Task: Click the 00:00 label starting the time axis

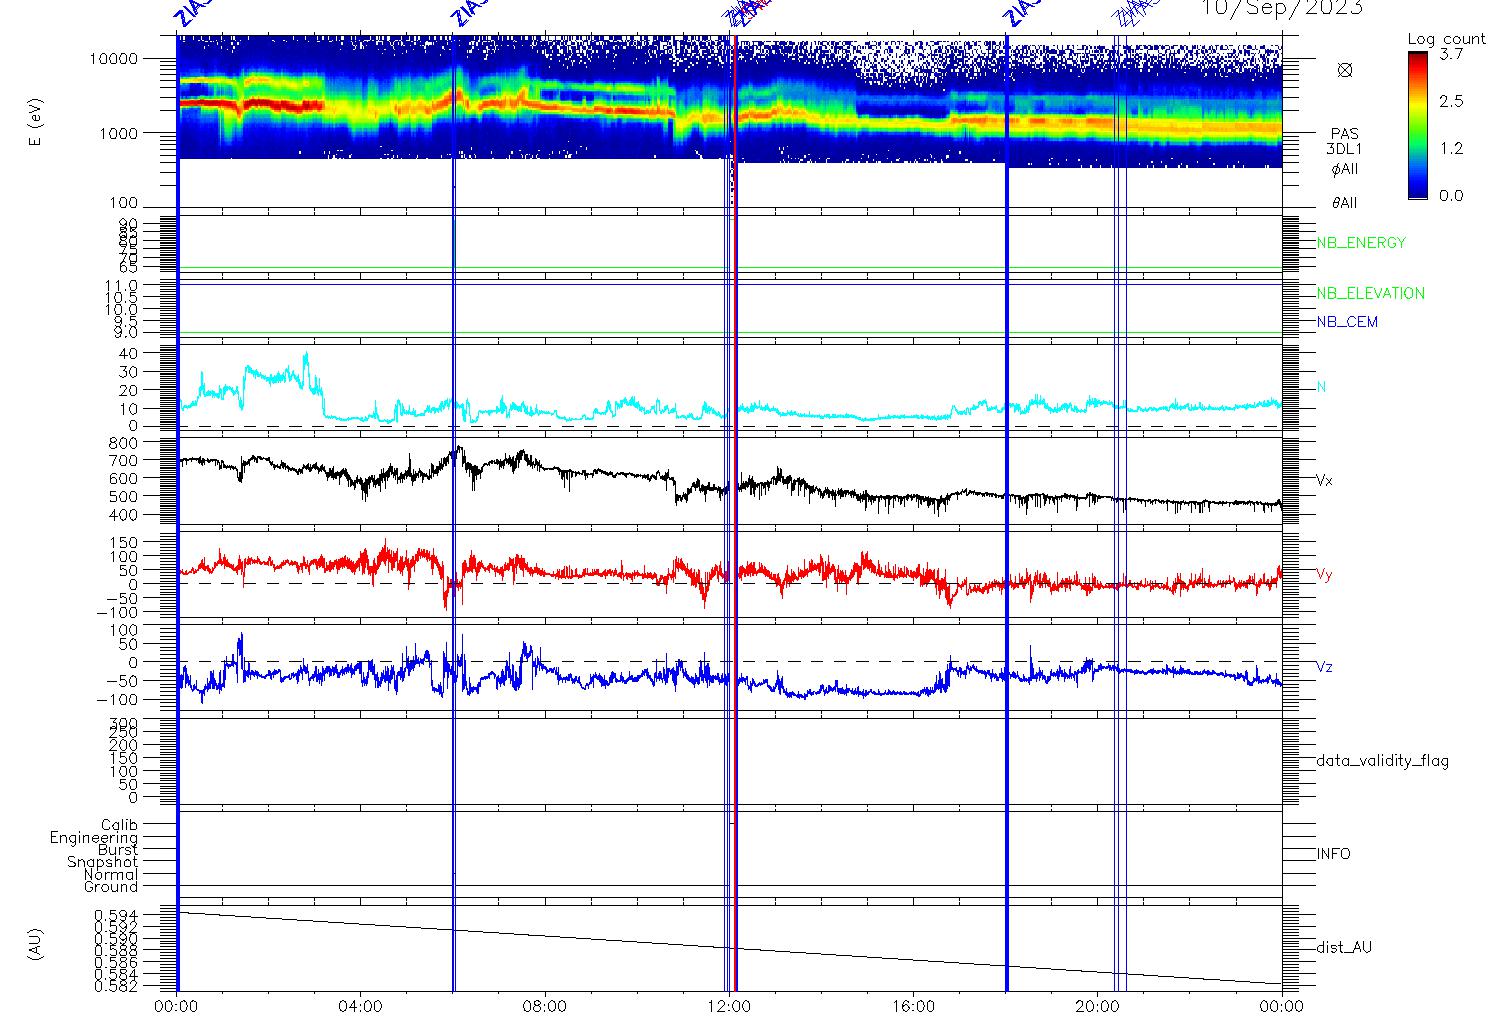Action: click(x=177, y=1007)
